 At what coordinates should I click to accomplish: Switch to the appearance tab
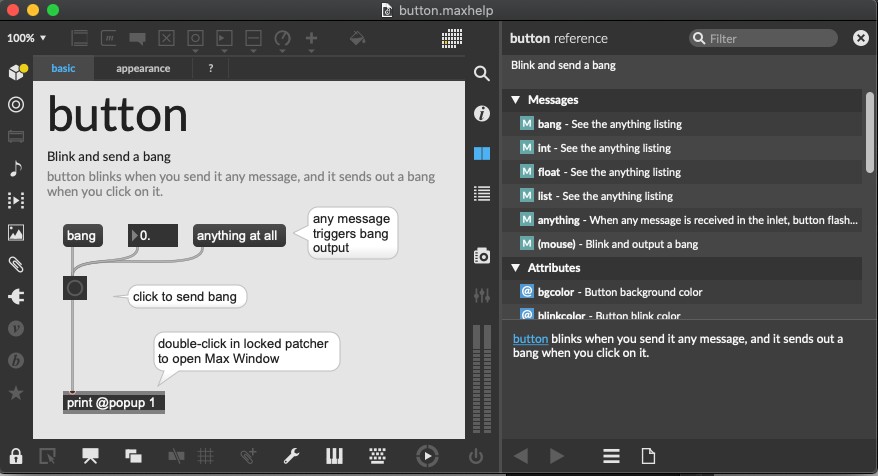pyautogui.click(x=143, y=68)
